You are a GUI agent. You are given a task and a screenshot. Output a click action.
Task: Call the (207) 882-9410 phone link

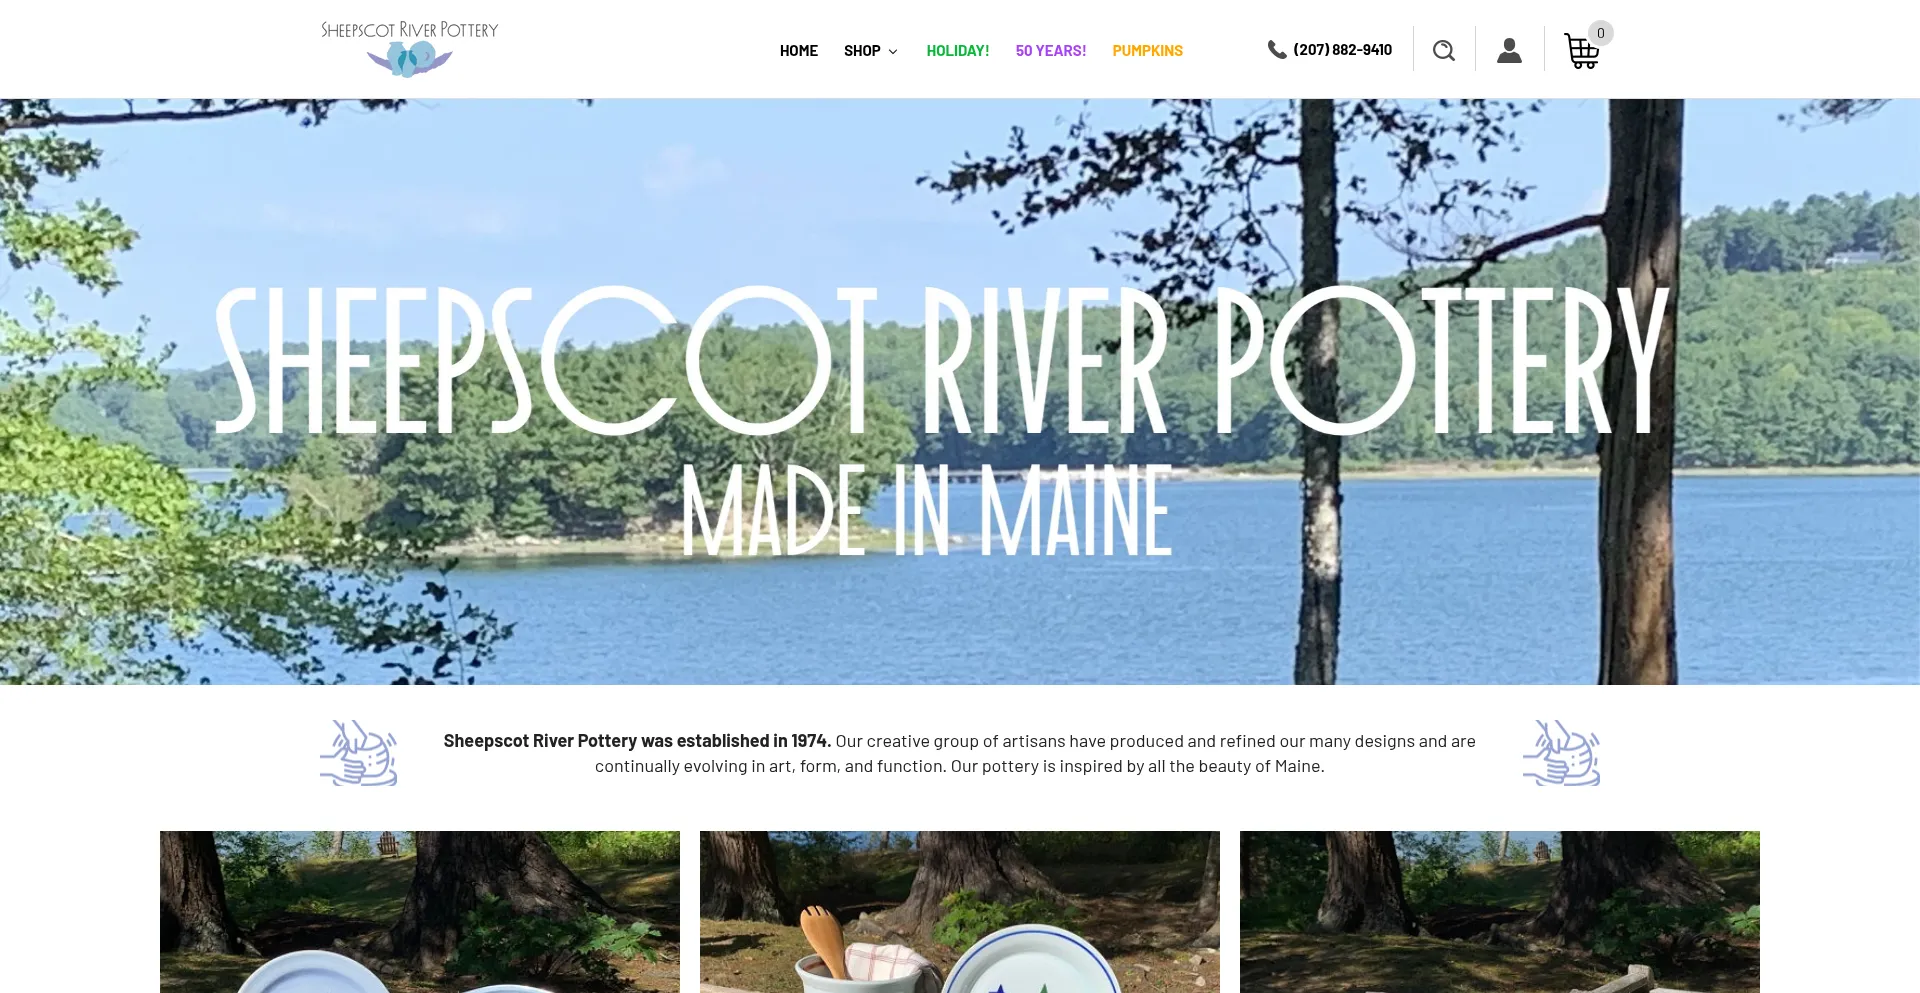1342,49
